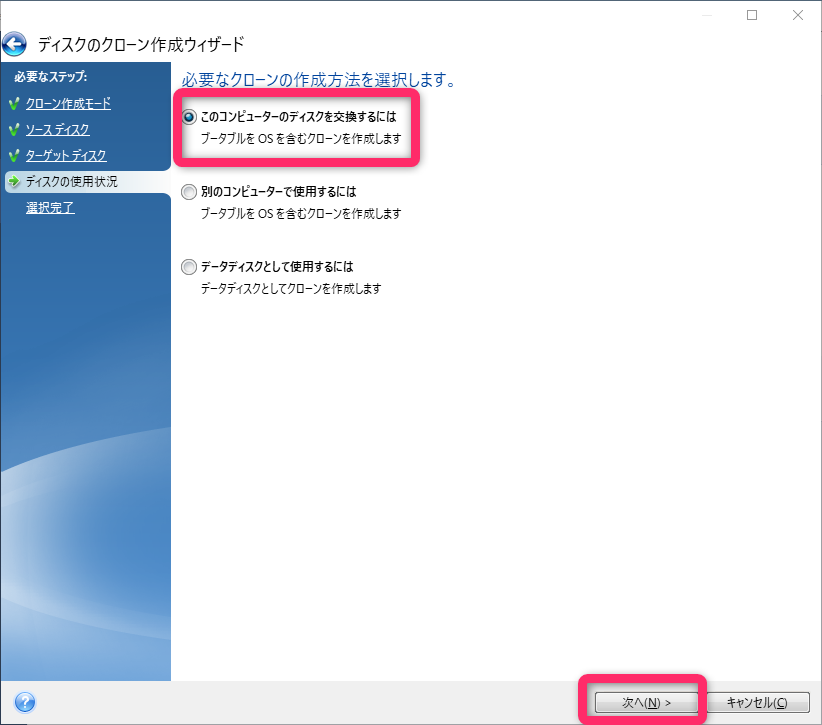Select 'このコンピューターのディスクを交換するには' radio option
The width and height of the screenshot is (822, 725).
[x=189, y=117]
